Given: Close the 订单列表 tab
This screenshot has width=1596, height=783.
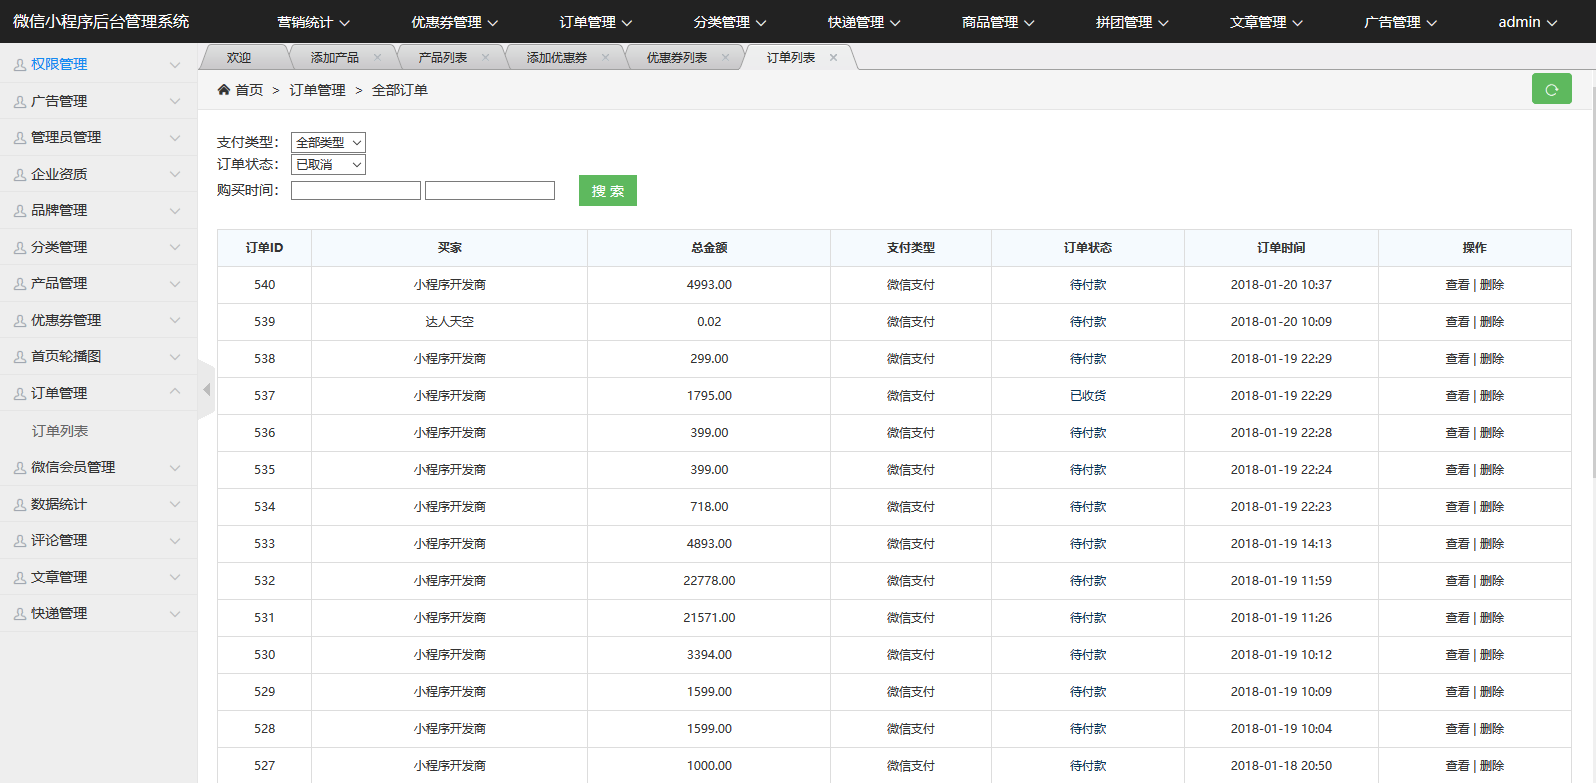Looking at the screenshot, I should [833, 58].
